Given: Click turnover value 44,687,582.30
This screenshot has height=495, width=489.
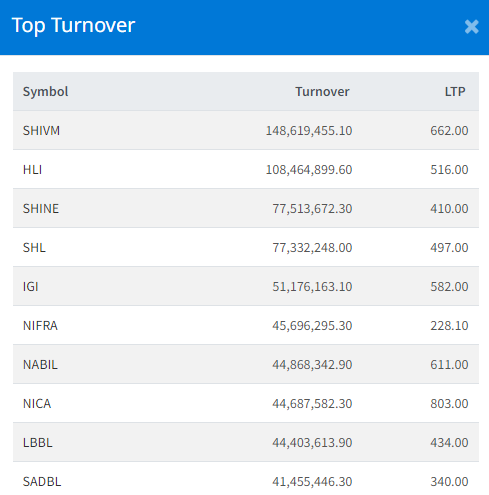Looking at the screenshot, I should coord(312,403).
